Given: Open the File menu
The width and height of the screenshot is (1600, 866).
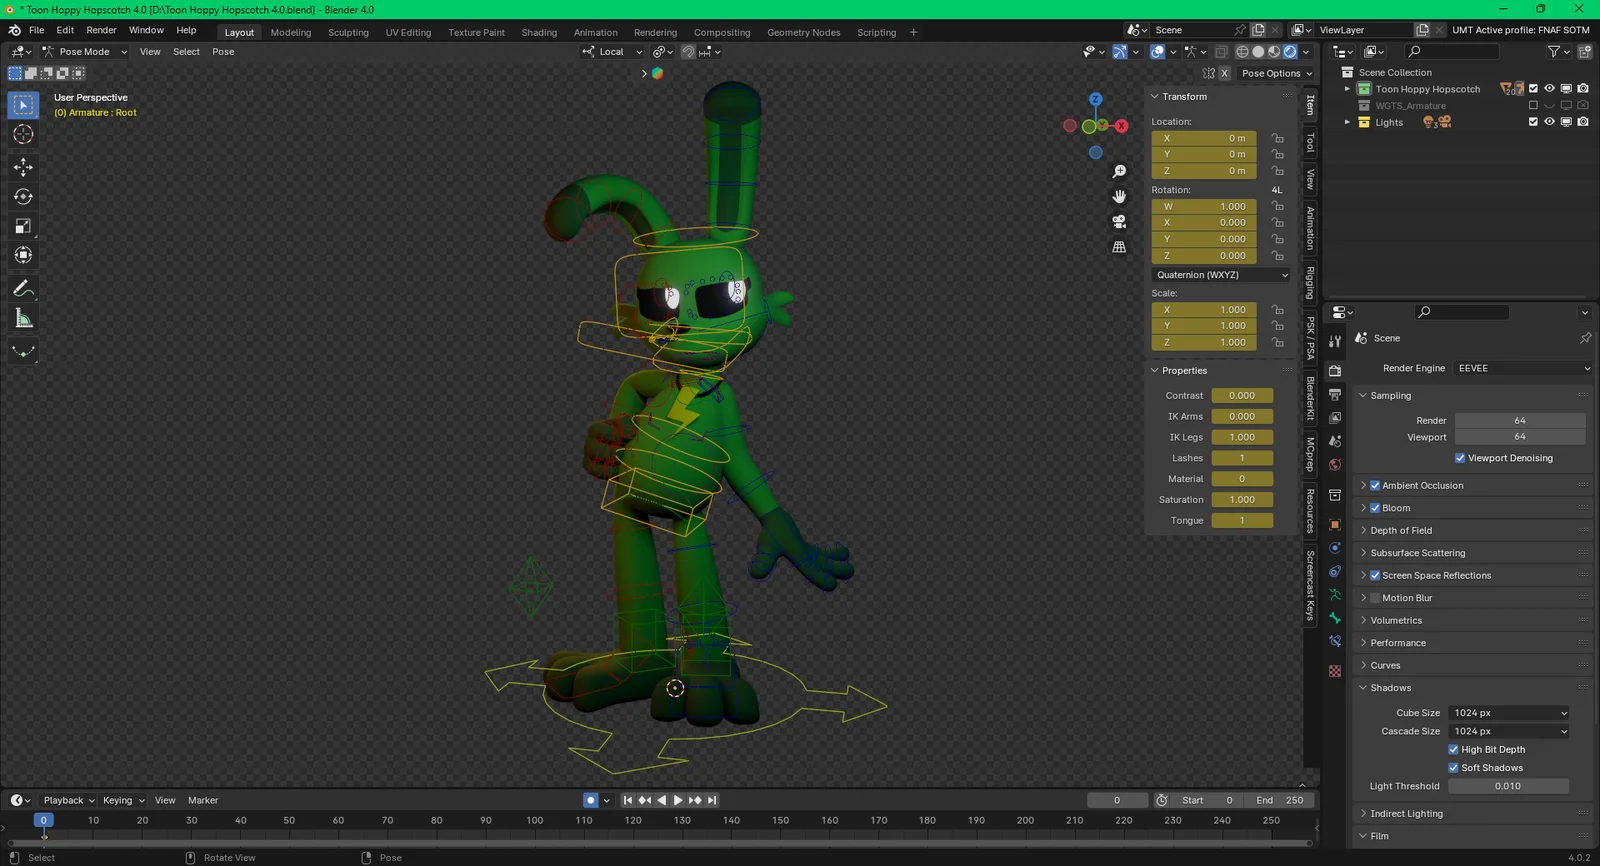Looking at the screenshot, I should pyautogui.click(x=37, y=30).
